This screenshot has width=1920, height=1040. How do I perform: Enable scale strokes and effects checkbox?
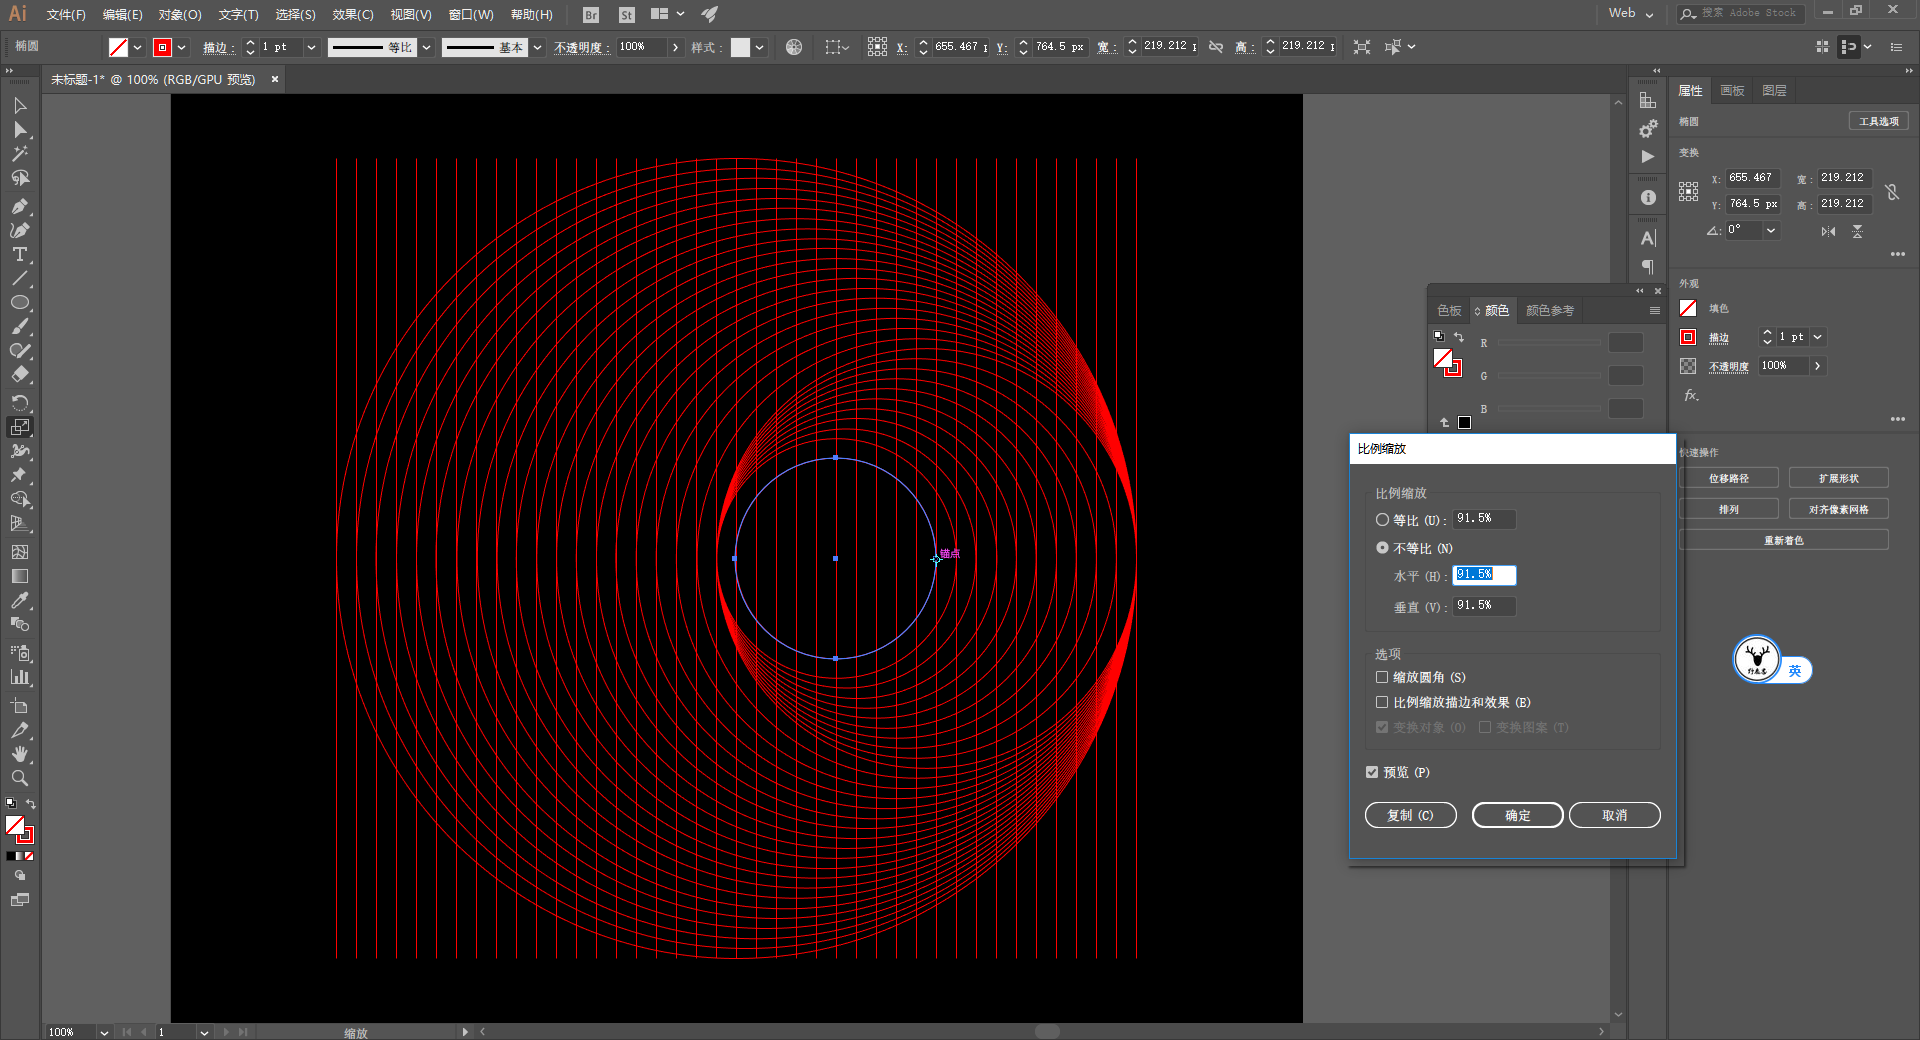click(x=1382, y=702)
